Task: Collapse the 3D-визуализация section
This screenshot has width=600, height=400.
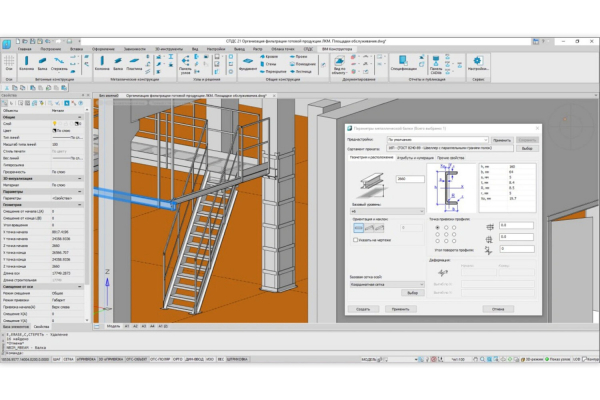Action: (x=80, y=178)
